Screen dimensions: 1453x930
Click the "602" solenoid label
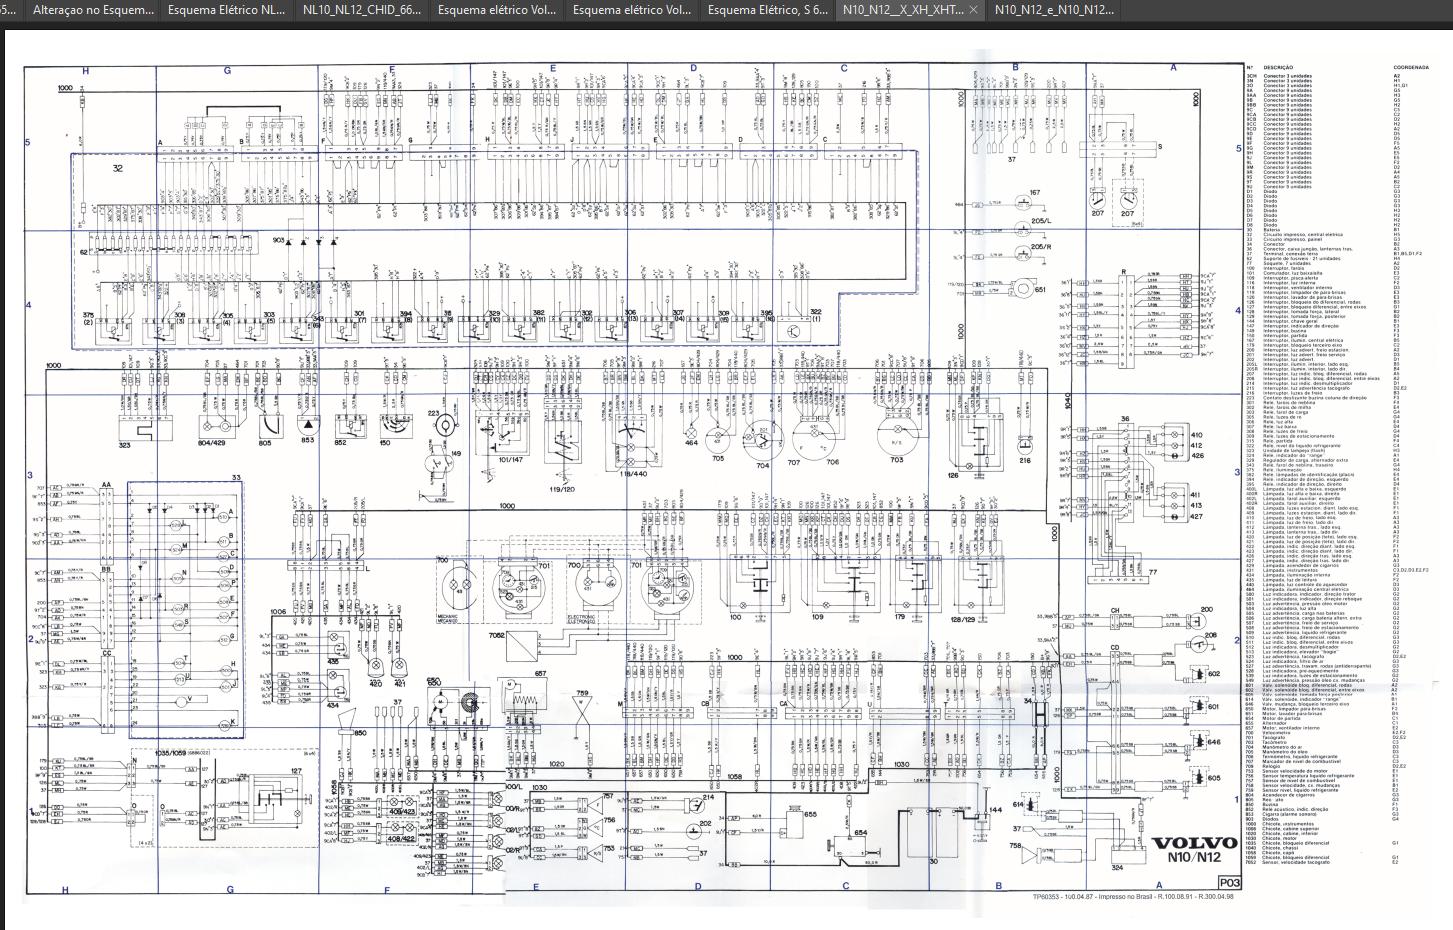[x=1214, y=674]
